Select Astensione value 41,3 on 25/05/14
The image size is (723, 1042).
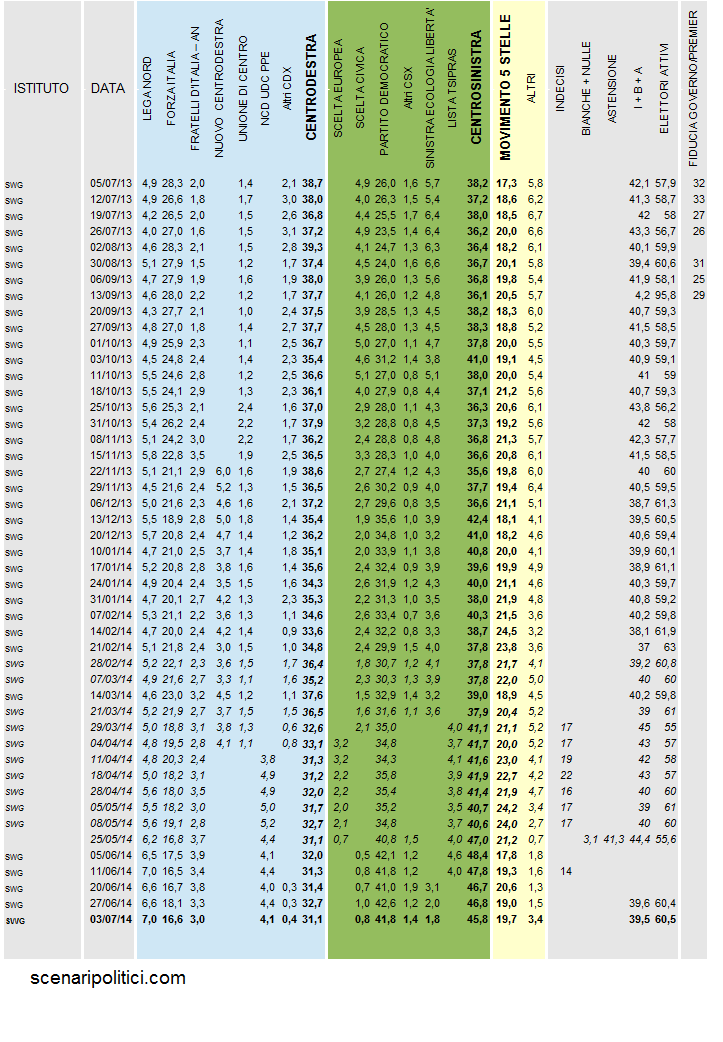pyautogui.click(x=614, y=839)
